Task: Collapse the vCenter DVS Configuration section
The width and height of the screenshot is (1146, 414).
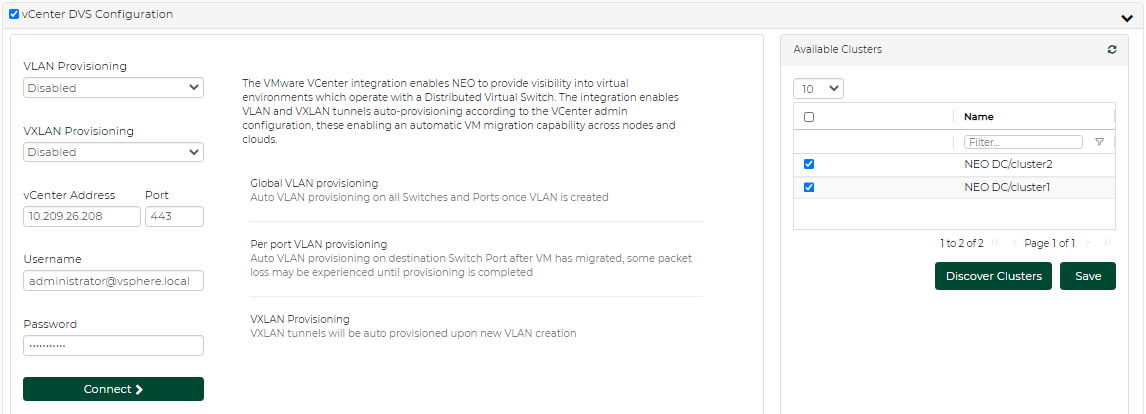Action: pos(1127,16)
